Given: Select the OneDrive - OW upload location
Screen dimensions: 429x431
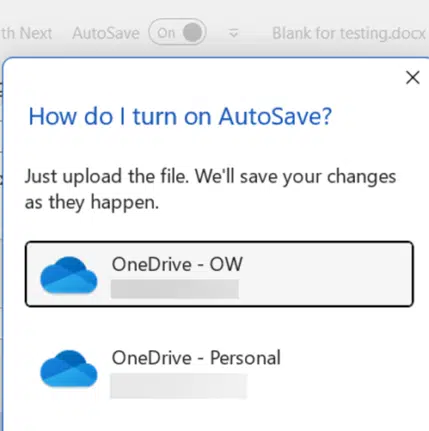Looking at the screenshot, I should click(x=219, y=274).
